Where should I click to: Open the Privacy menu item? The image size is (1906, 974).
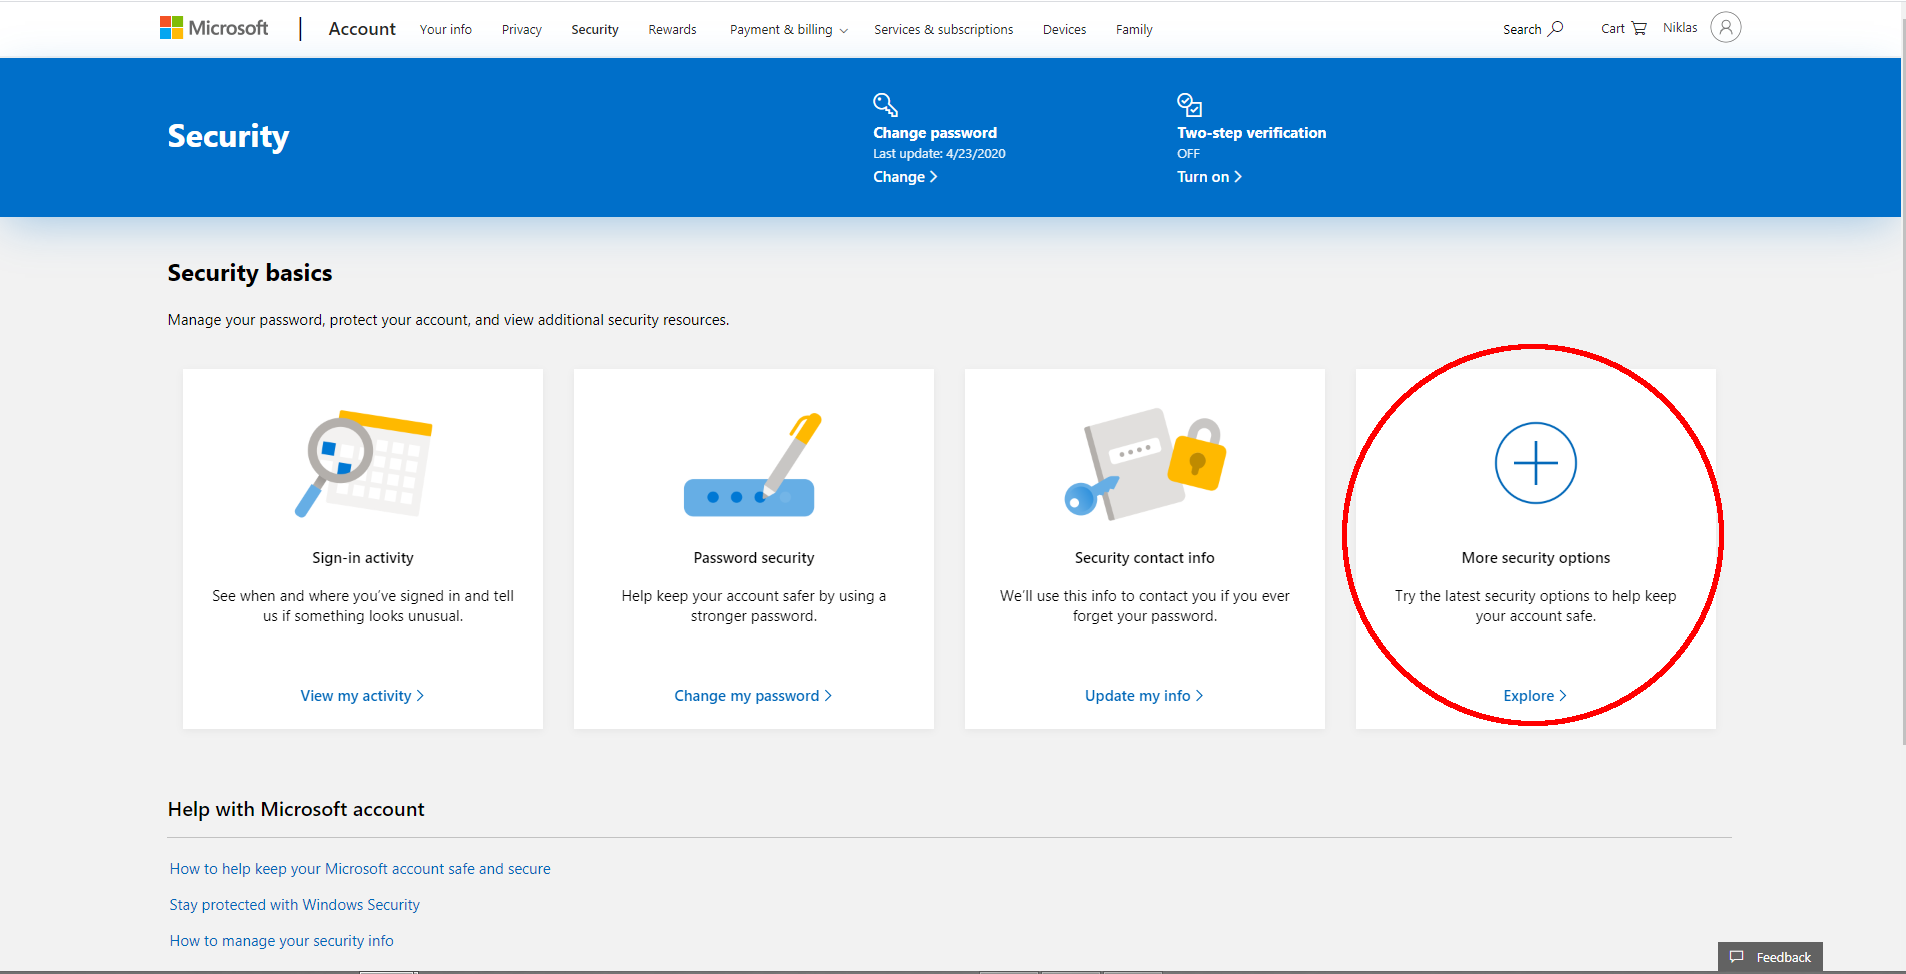click(522, 29)
